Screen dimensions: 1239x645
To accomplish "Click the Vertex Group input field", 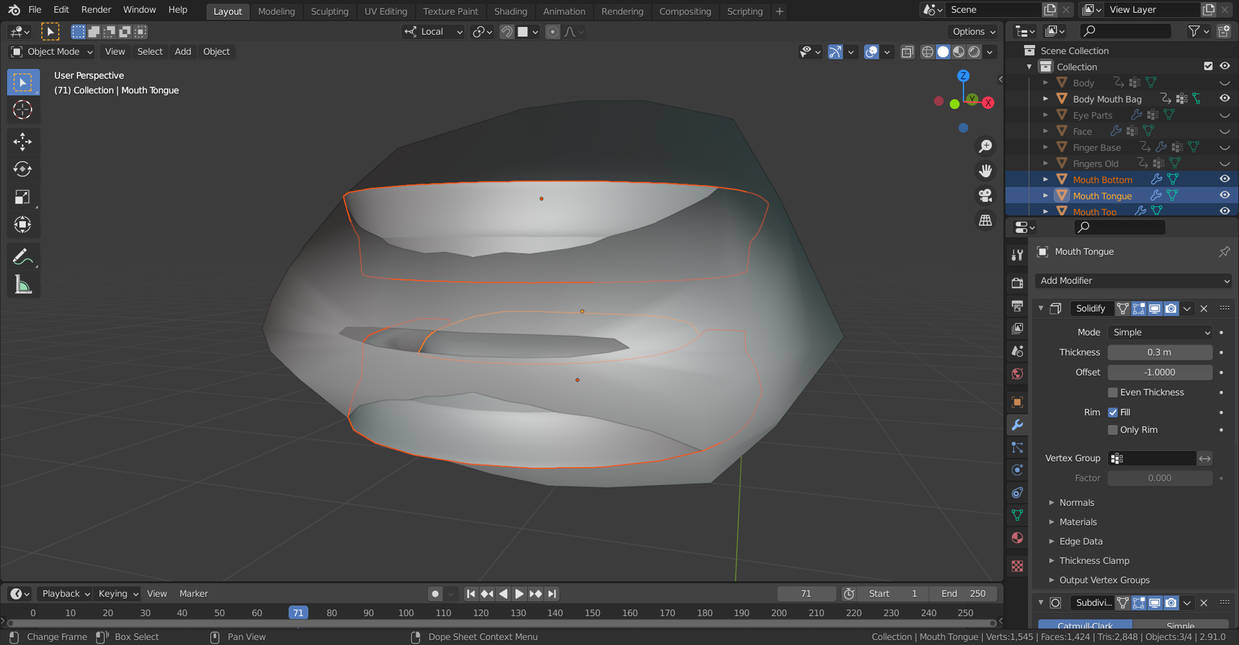I will point(1152,458).
